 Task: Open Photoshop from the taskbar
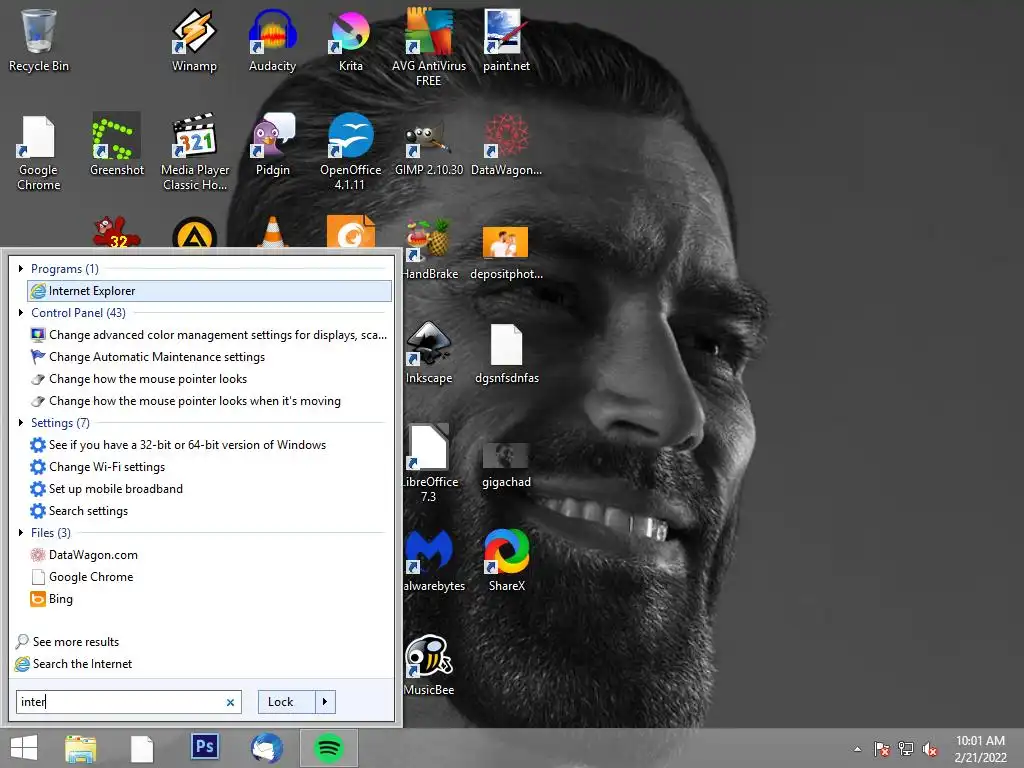204,747
